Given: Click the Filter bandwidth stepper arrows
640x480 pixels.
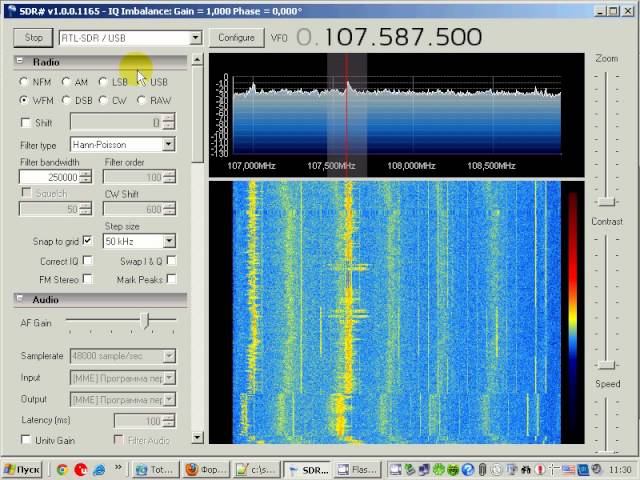Looking at the screenshot, I should coord(85,177).
